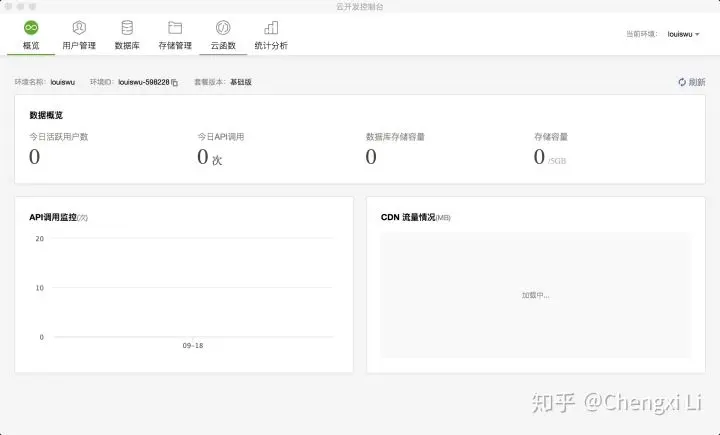This screenshot has width=720, height=435.
Task: Switch to the 统计分析 tab label
Action: [271, 45]
